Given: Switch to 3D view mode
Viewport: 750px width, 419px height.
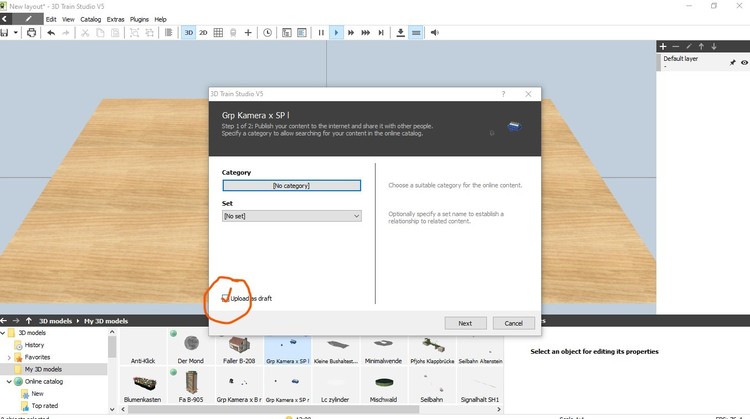Looking at the screenshot, I should coord(188,33).
